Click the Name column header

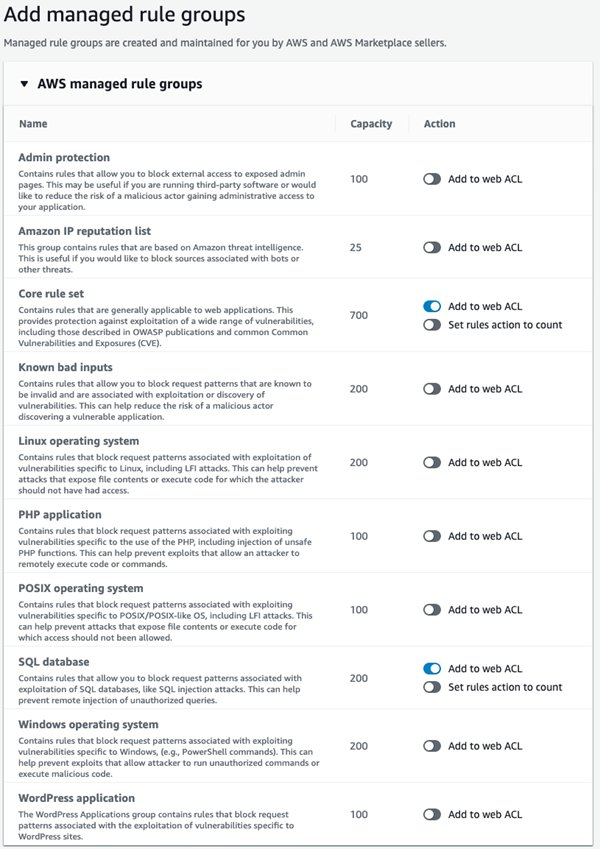[x=33, y=124]
